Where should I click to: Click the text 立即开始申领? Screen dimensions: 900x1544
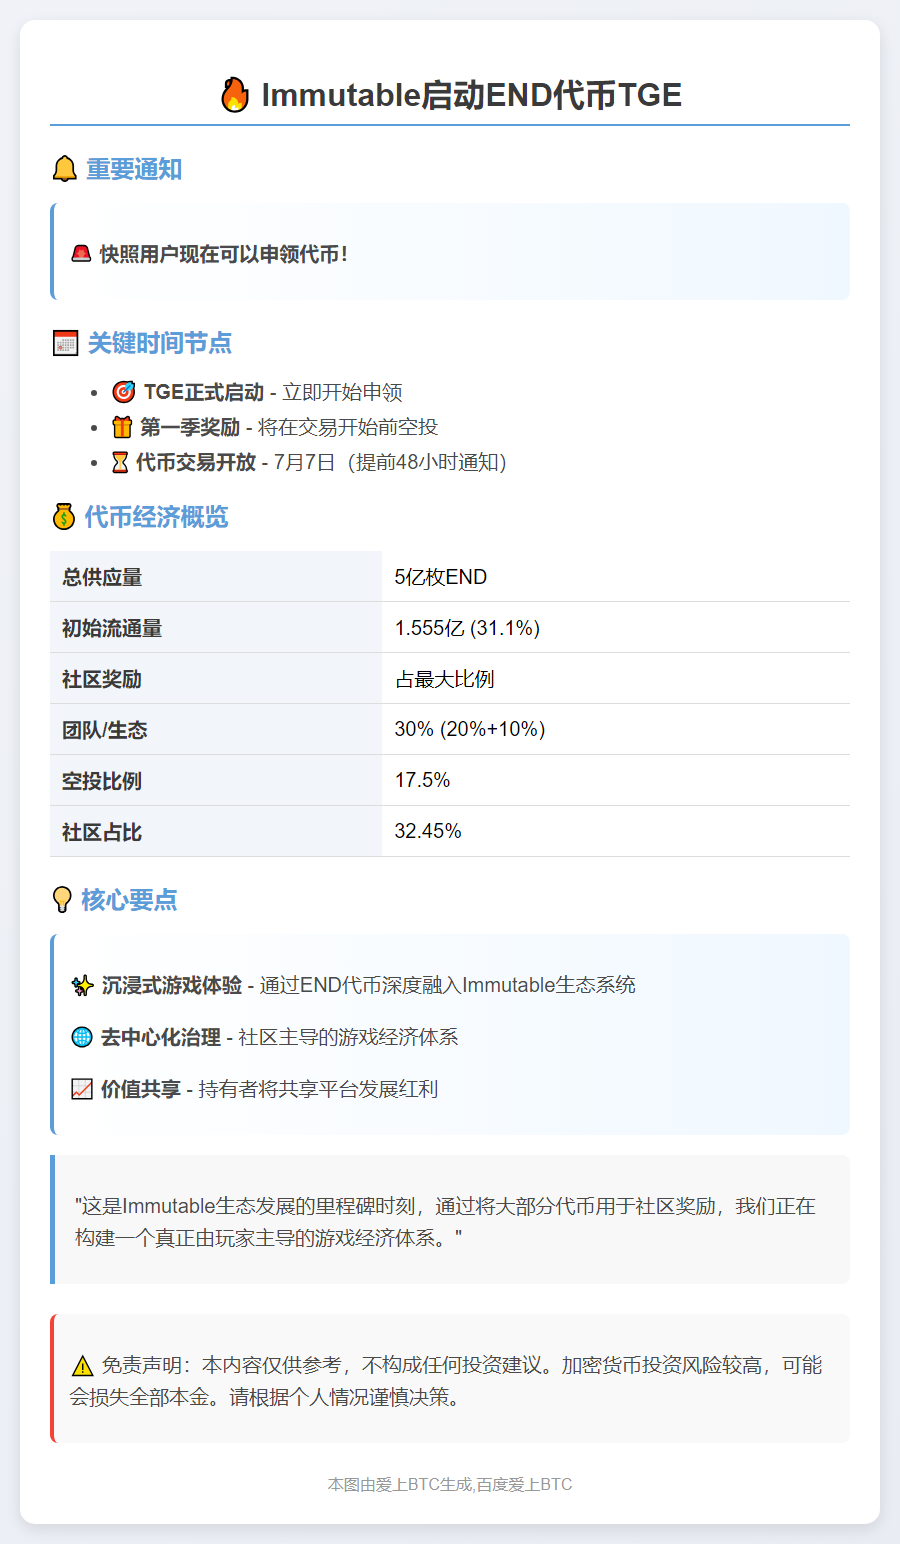point(343,392)
